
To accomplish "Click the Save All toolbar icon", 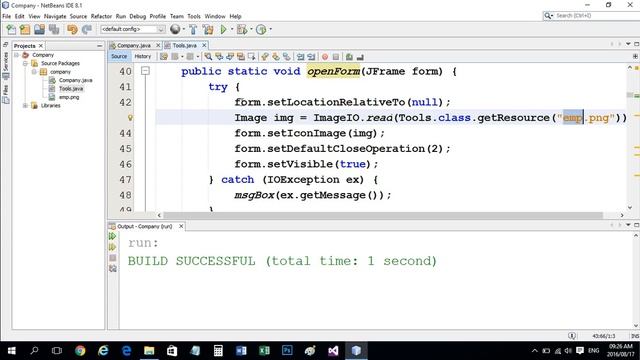I will click(x=54, y=29).
